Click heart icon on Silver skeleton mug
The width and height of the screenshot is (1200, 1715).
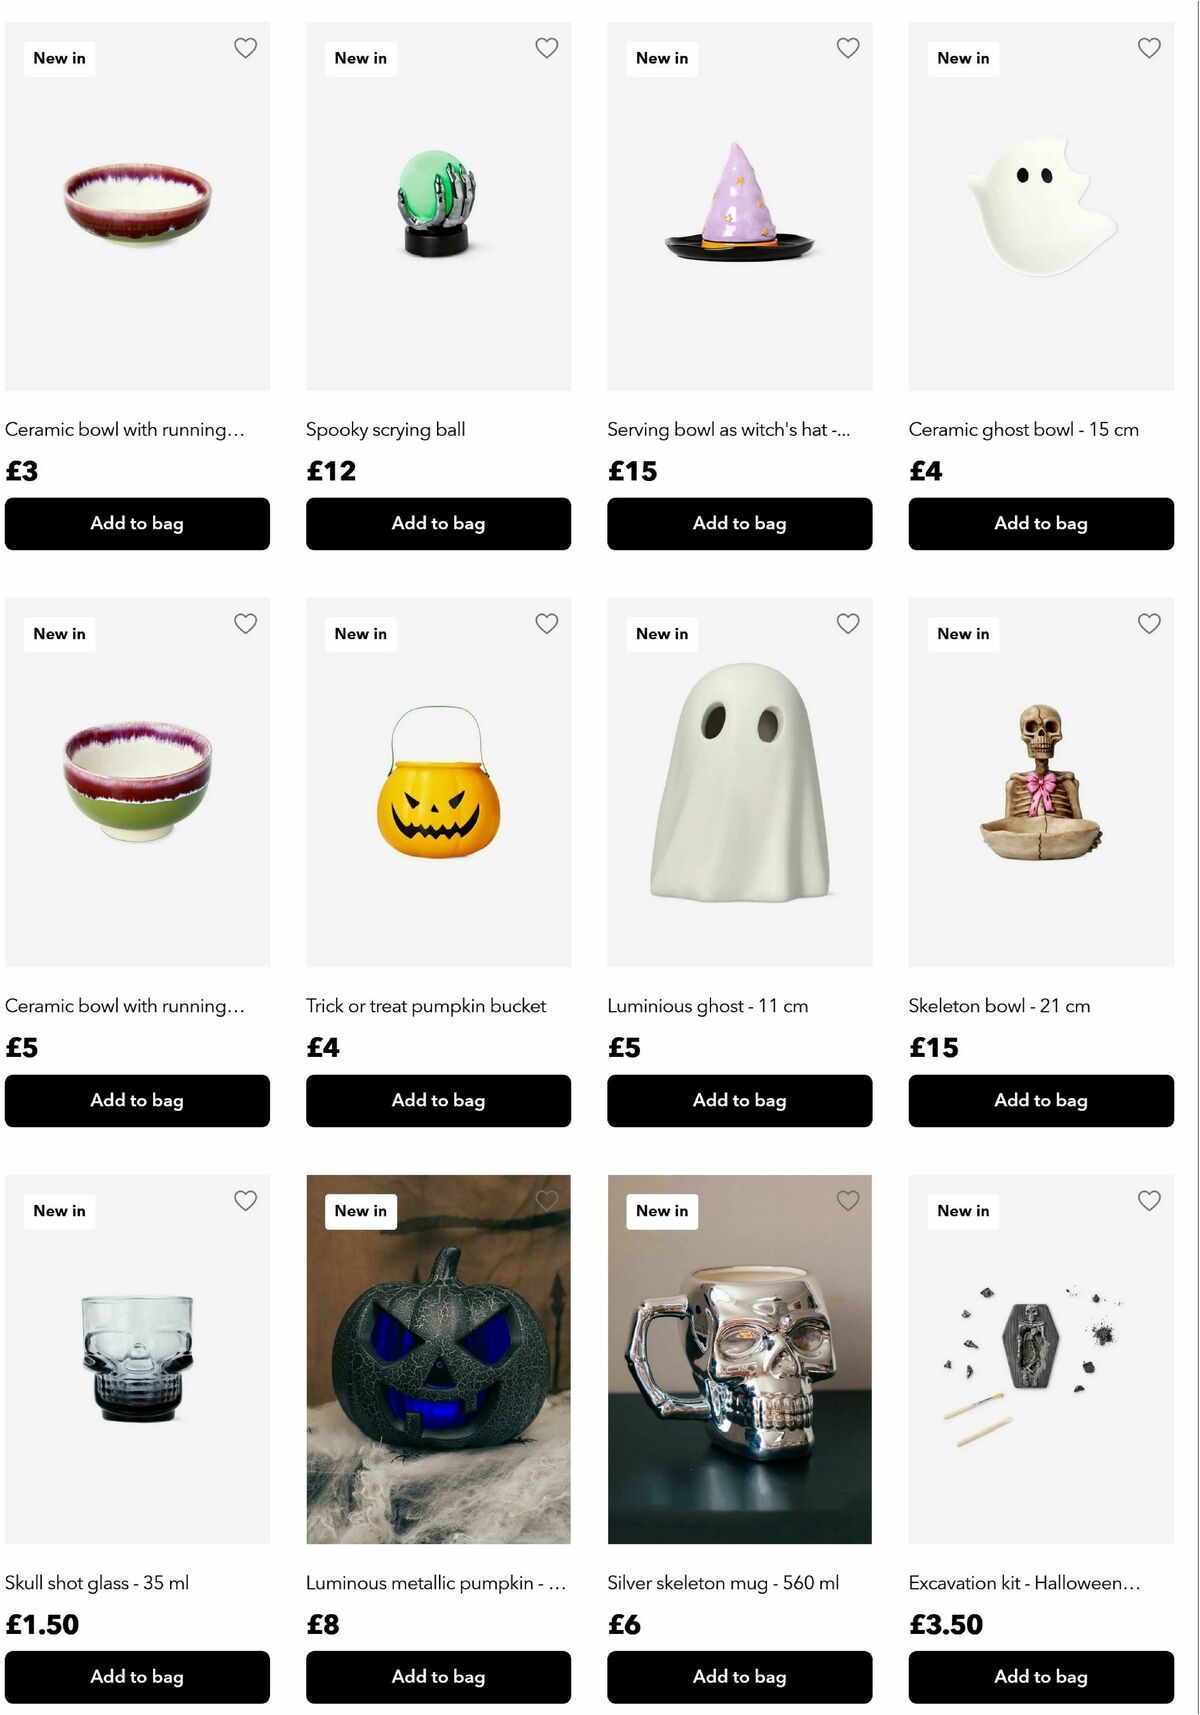(848, 1201)
